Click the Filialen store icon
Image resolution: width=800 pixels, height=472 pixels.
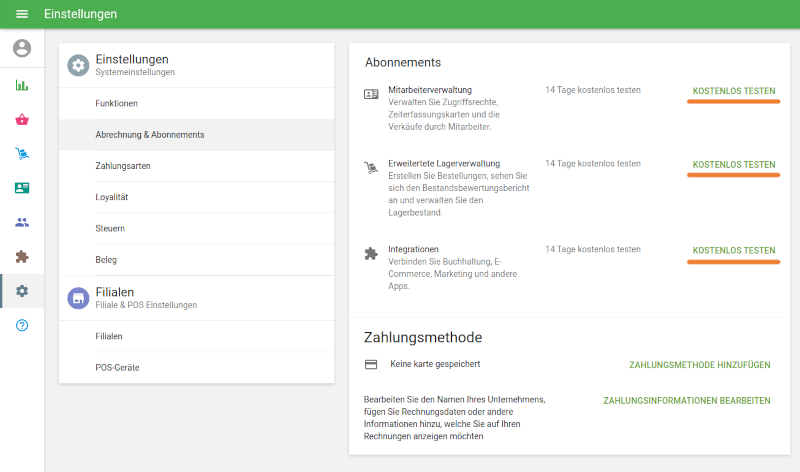tap(78, 298)
